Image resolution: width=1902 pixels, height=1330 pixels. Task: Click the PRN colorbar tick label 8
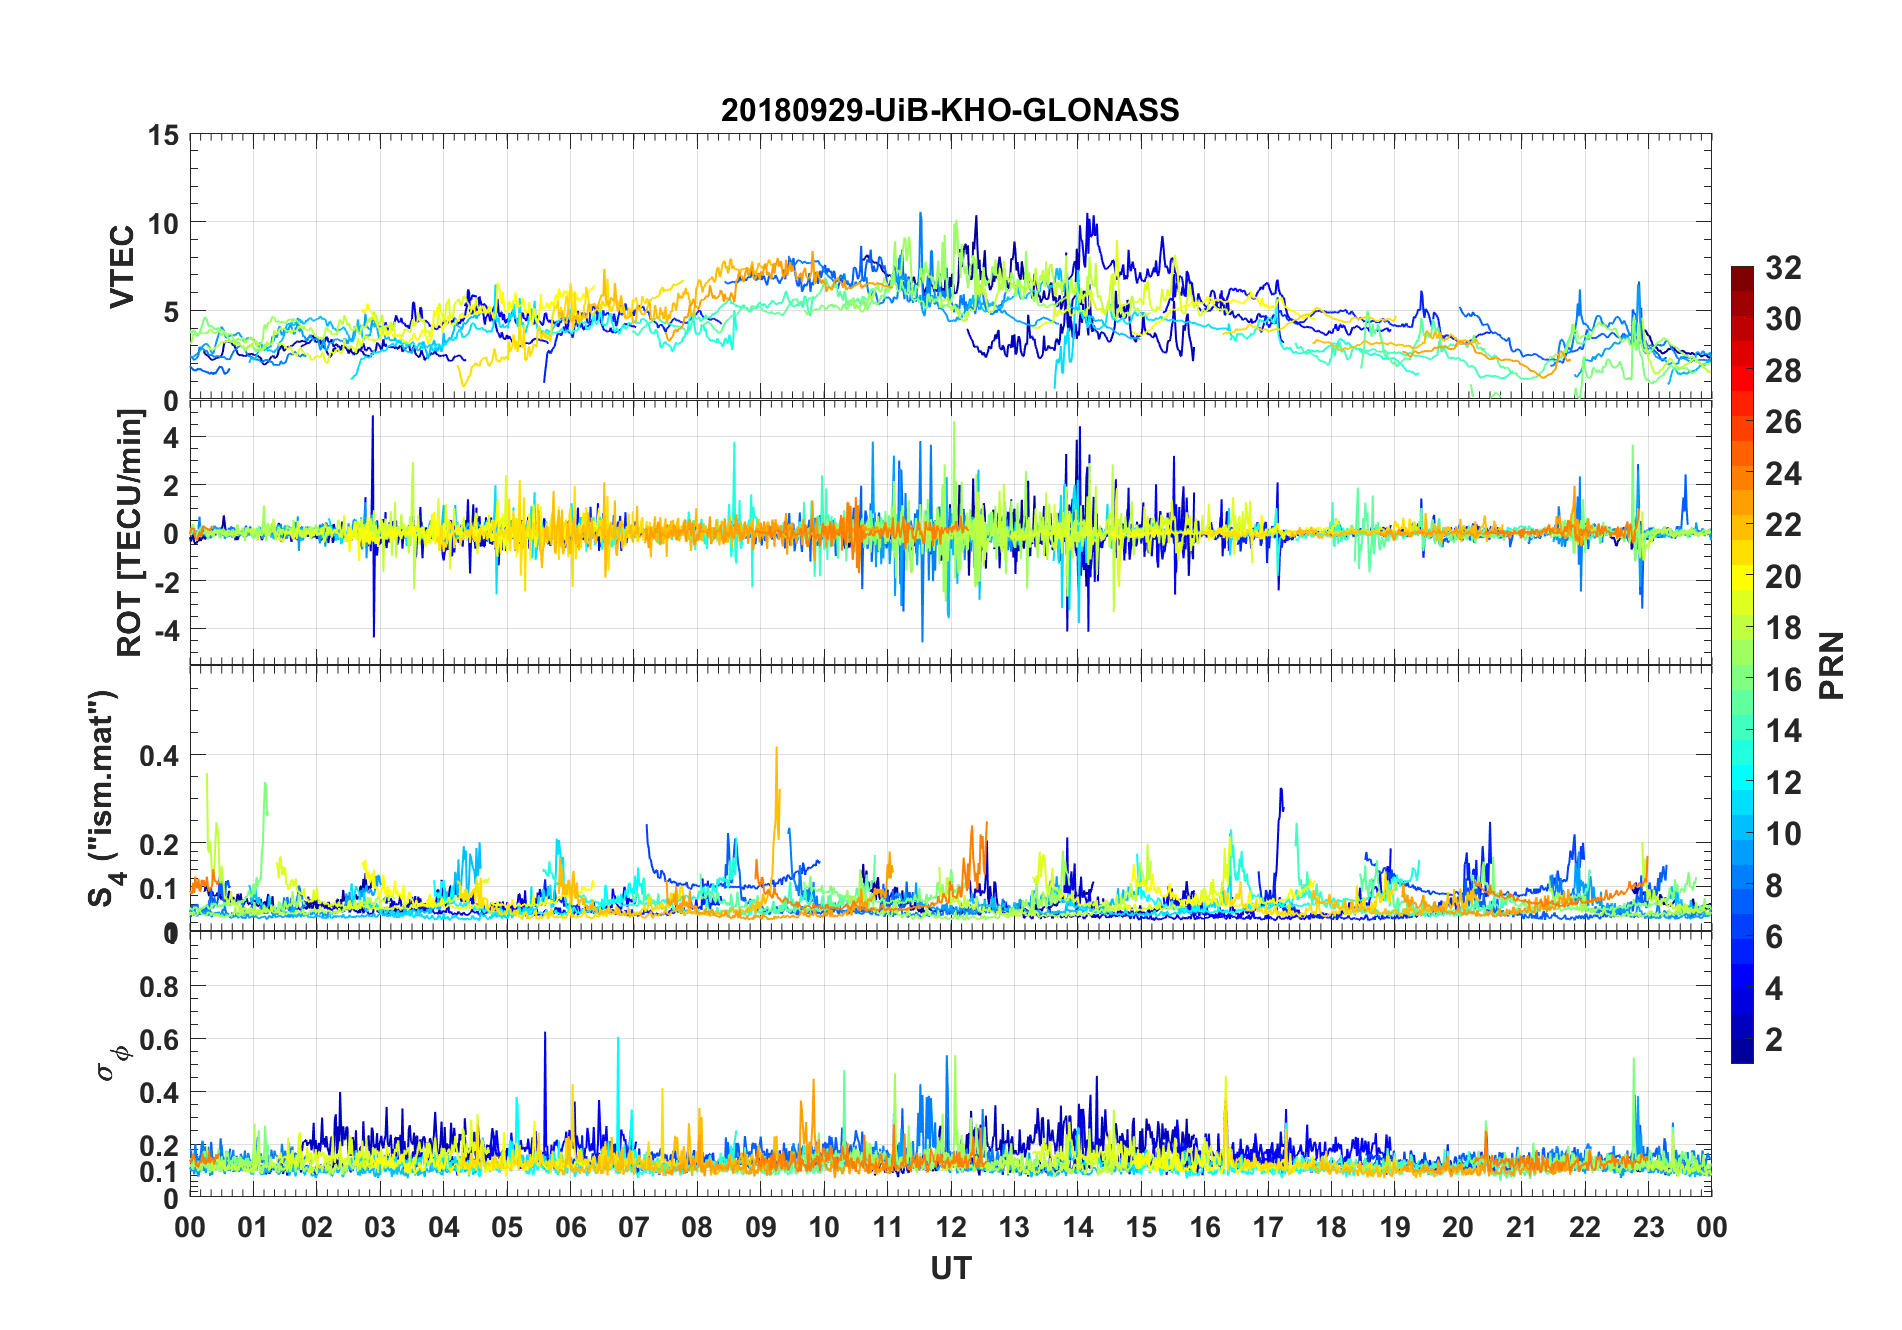click(1775, 885)
